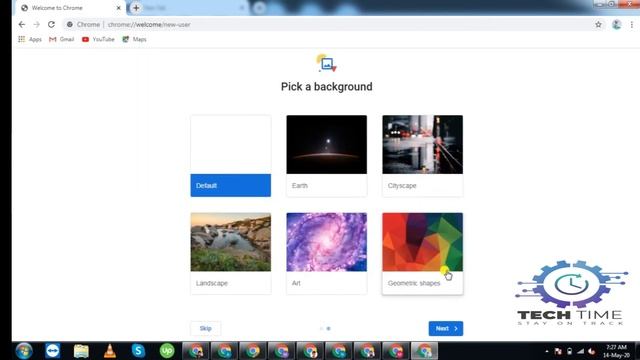Open a new tab with the plus button

click(x=136, y=8)
